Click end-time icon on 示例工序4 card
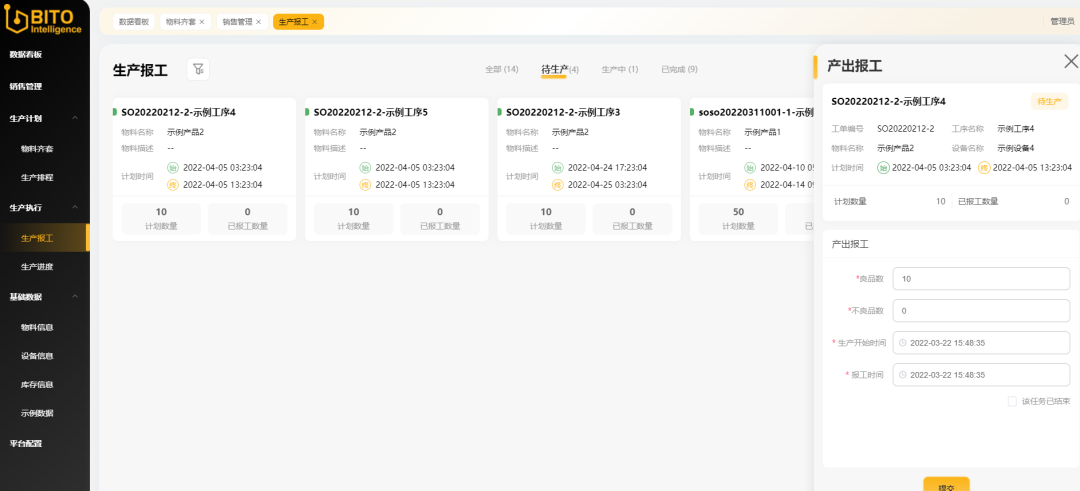Image resolution: width=1080 pixels, height=491 pixels. 174,185
